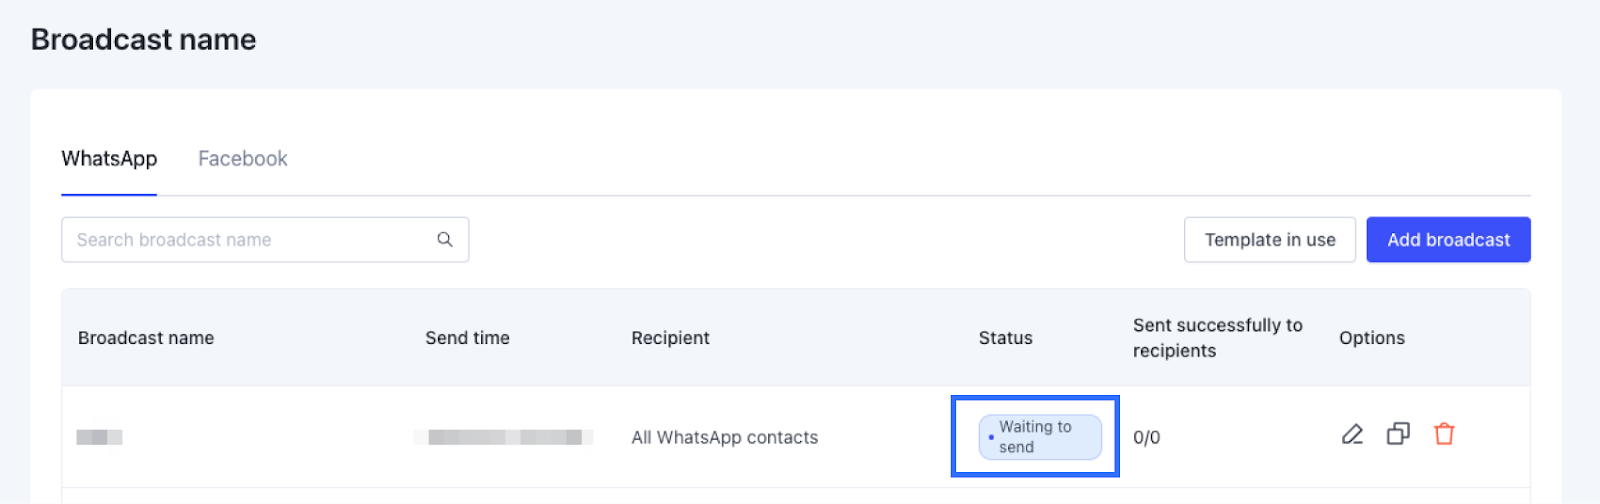Open Template in use
Image resolution: width=1600 pixels, height=504 pixels.
[x=1269, y=240]
